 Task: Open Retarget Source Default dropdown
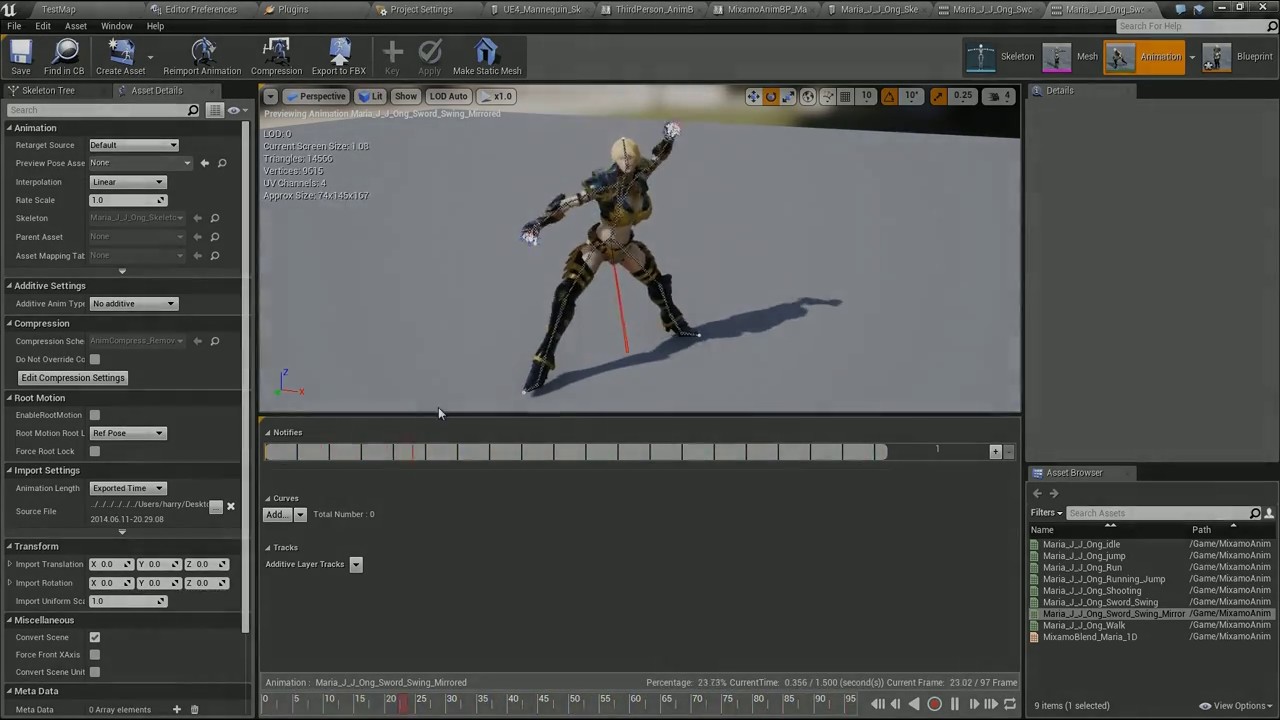[x=133, y=145]
